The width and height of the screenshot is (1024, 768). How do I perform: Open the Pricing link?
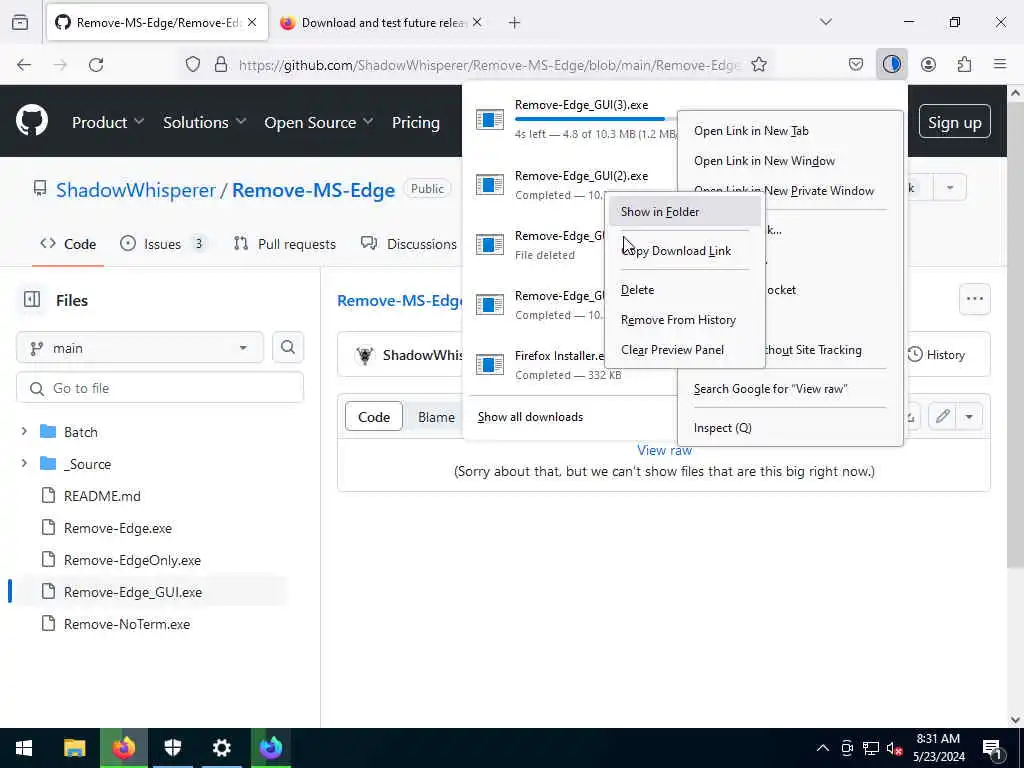[x=415, y=122]
